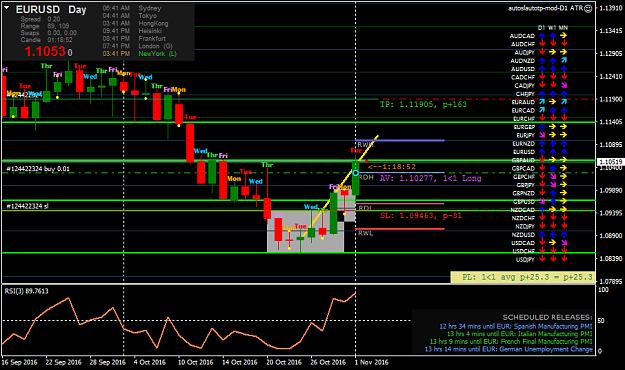This screenshot has height=370, width=625.
Task: Click the EURJPY D1 magenta diagonal arrow
Action: click(x=542, y=135)
